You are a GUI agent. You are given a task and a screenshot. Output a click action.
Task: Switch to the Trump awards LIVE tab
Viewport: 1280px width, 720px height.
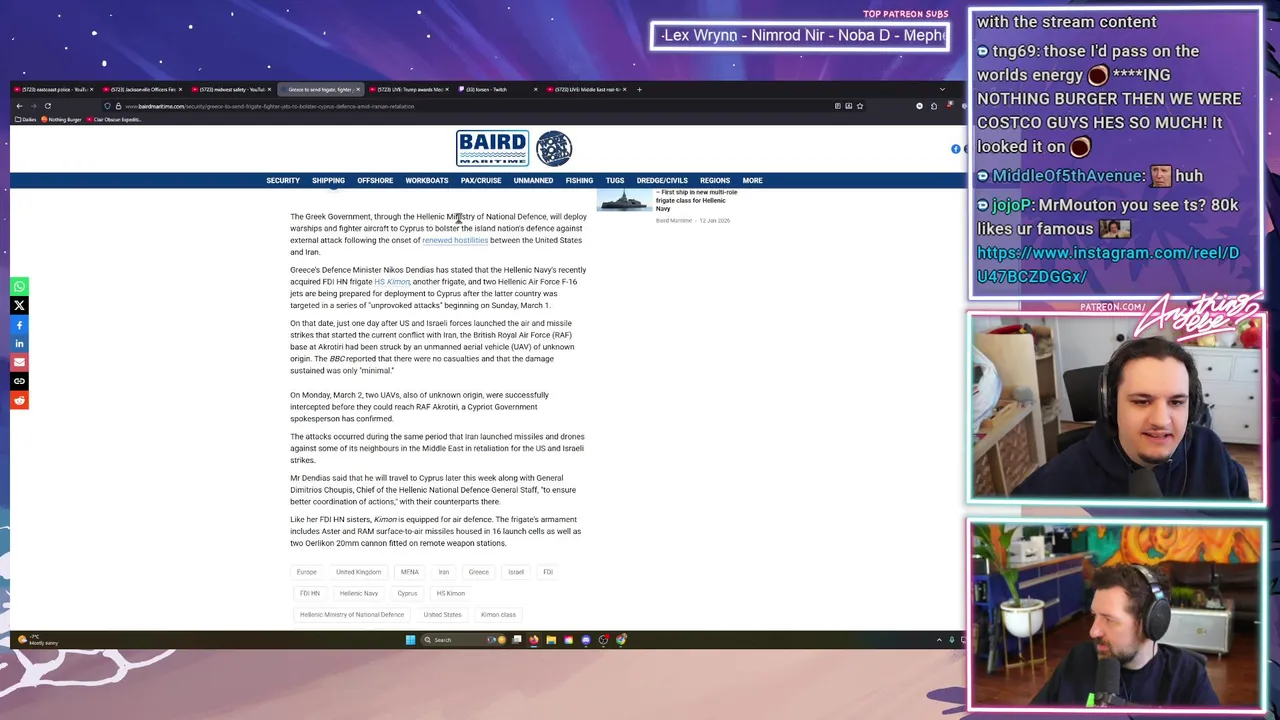pos(408,89)
